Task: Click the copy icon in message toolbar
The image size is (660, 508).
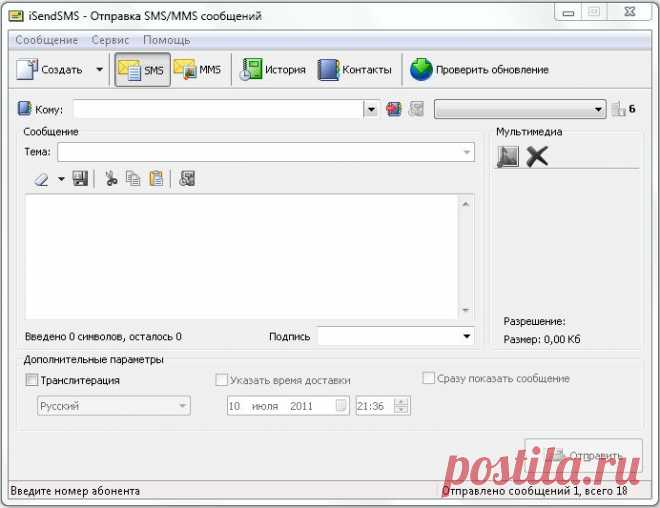Action: 133,179
